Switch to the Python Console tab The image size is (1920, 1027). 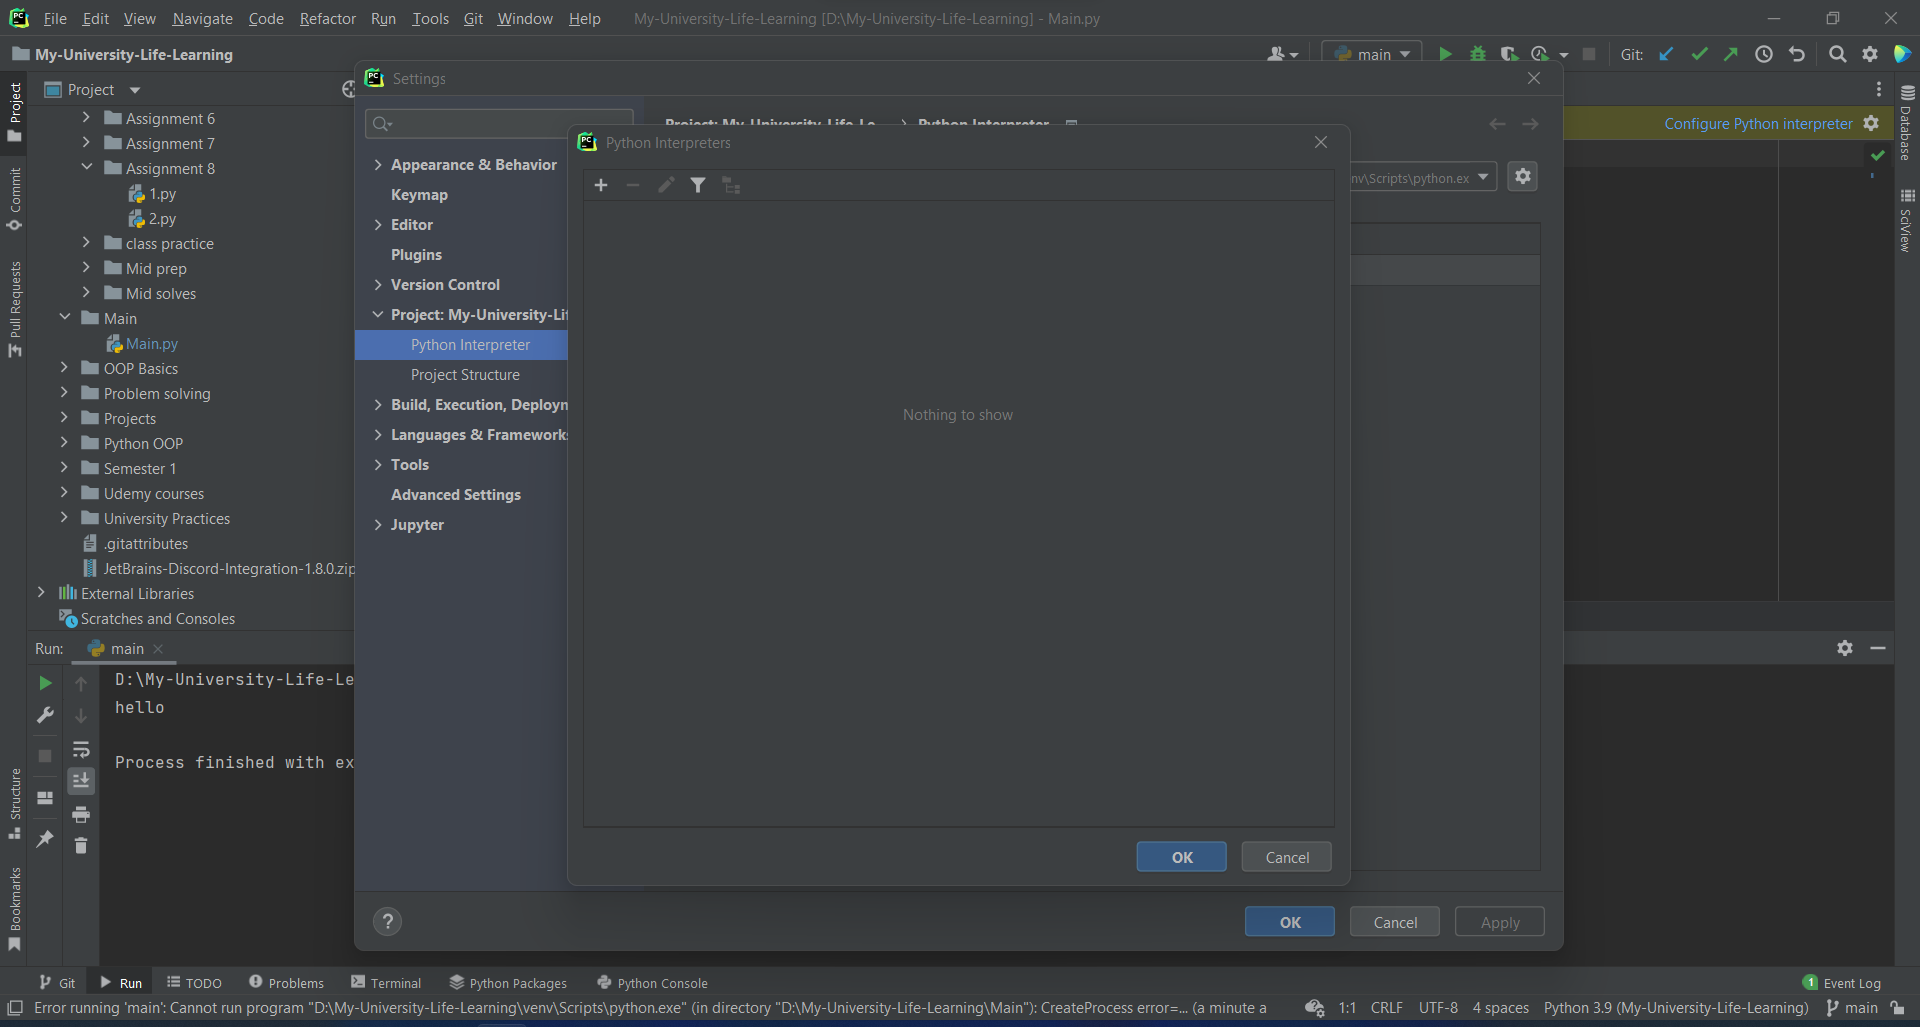pyautogui.click(x=652, y=982)
